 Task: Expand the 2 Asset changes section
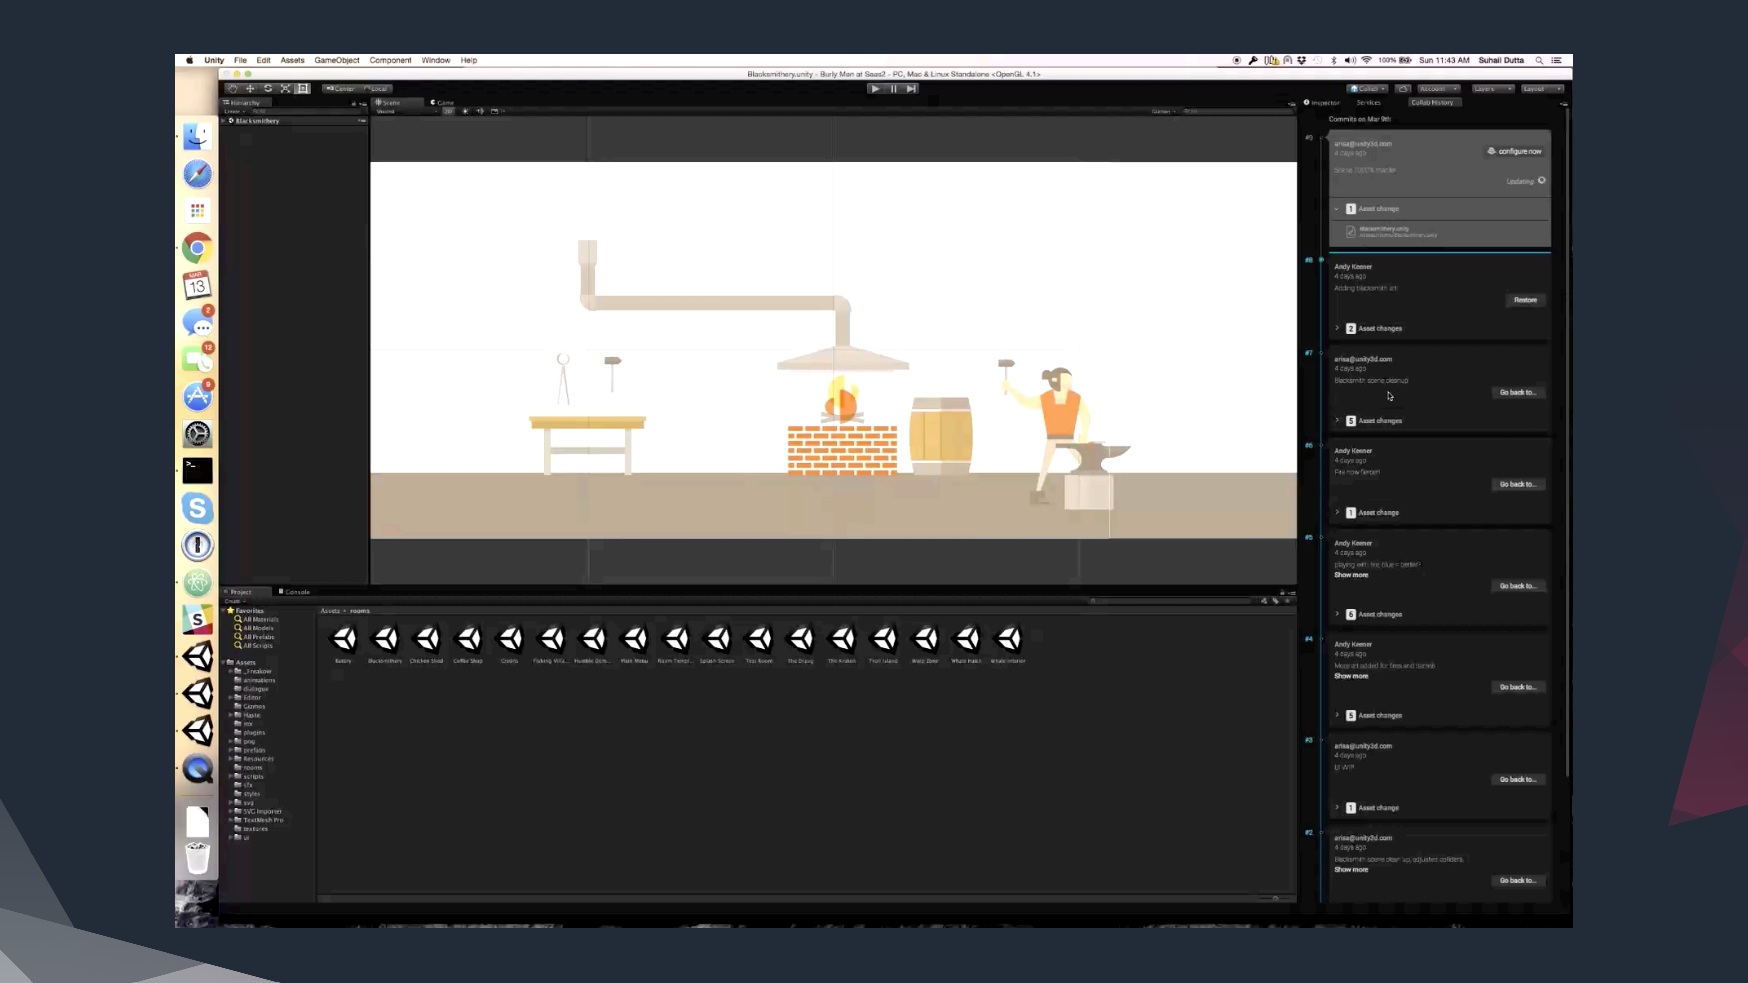1337,328
